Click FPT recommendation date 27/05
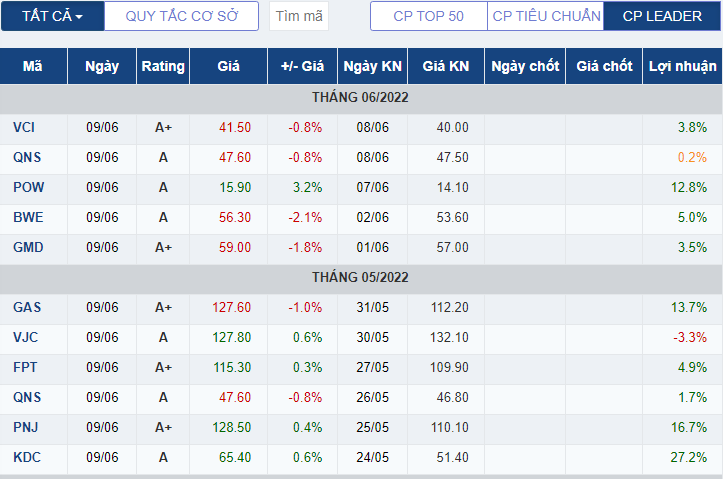 373,367
